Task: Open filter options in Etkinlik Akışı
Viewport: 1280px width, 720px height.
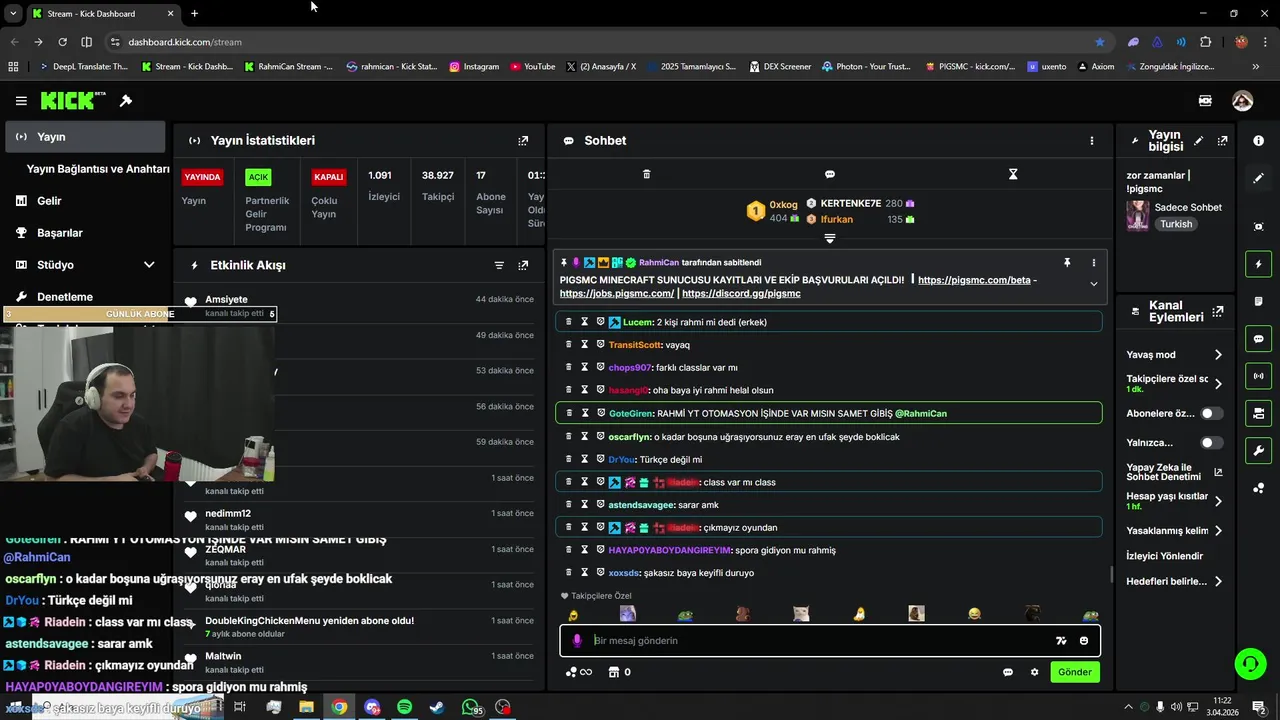Action: 499,265
